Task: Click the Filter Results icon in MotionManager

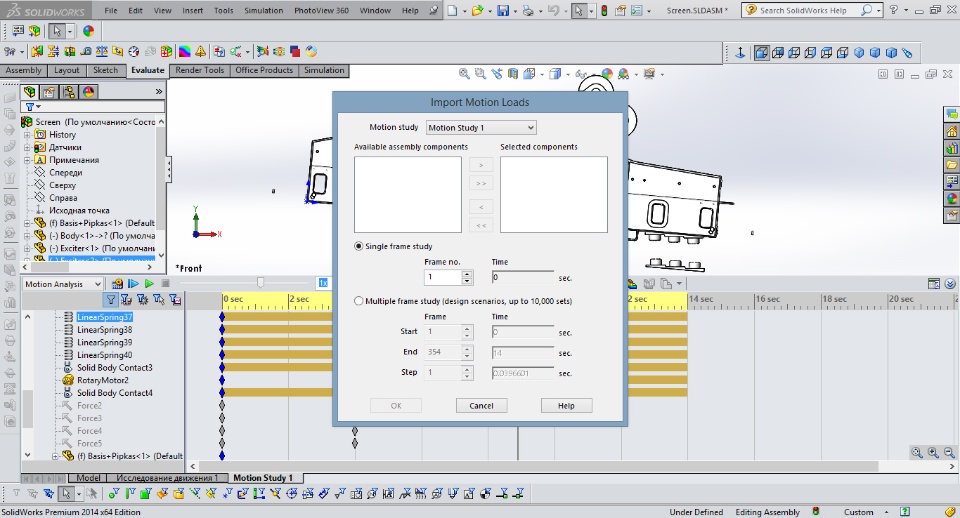Action: pos(175,299)
